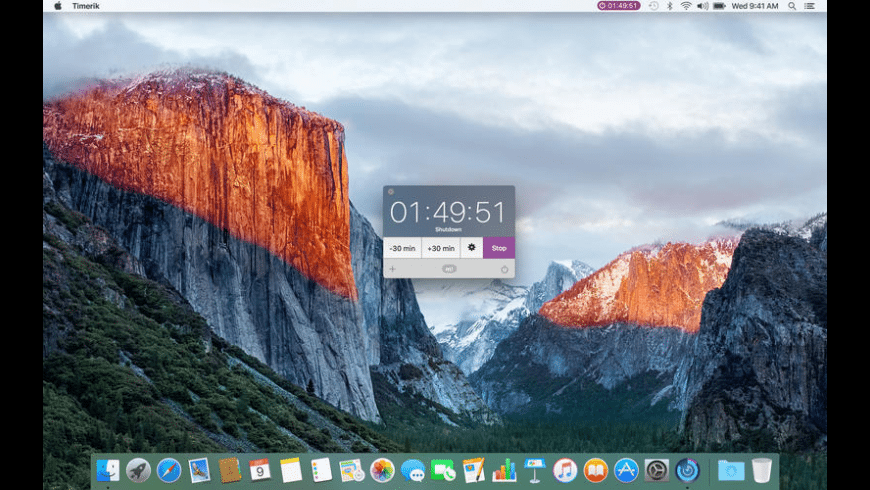Open Calendar from the Dock
This screenshot has width=870, height=490.
(x=260, y=471)
